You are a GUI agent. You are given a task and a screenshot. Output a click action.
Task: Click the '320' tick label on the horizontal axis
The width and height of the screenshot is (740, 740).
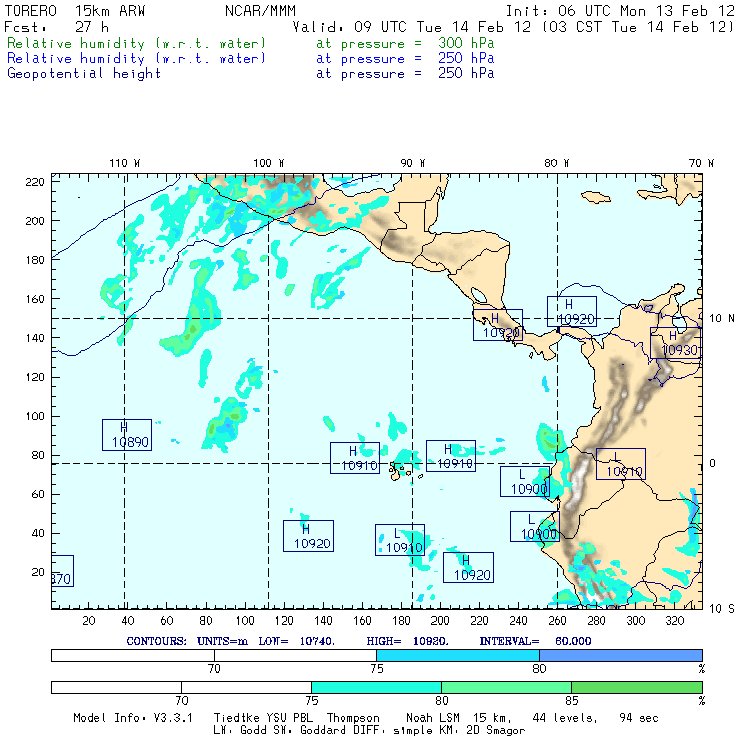(674, 620)
